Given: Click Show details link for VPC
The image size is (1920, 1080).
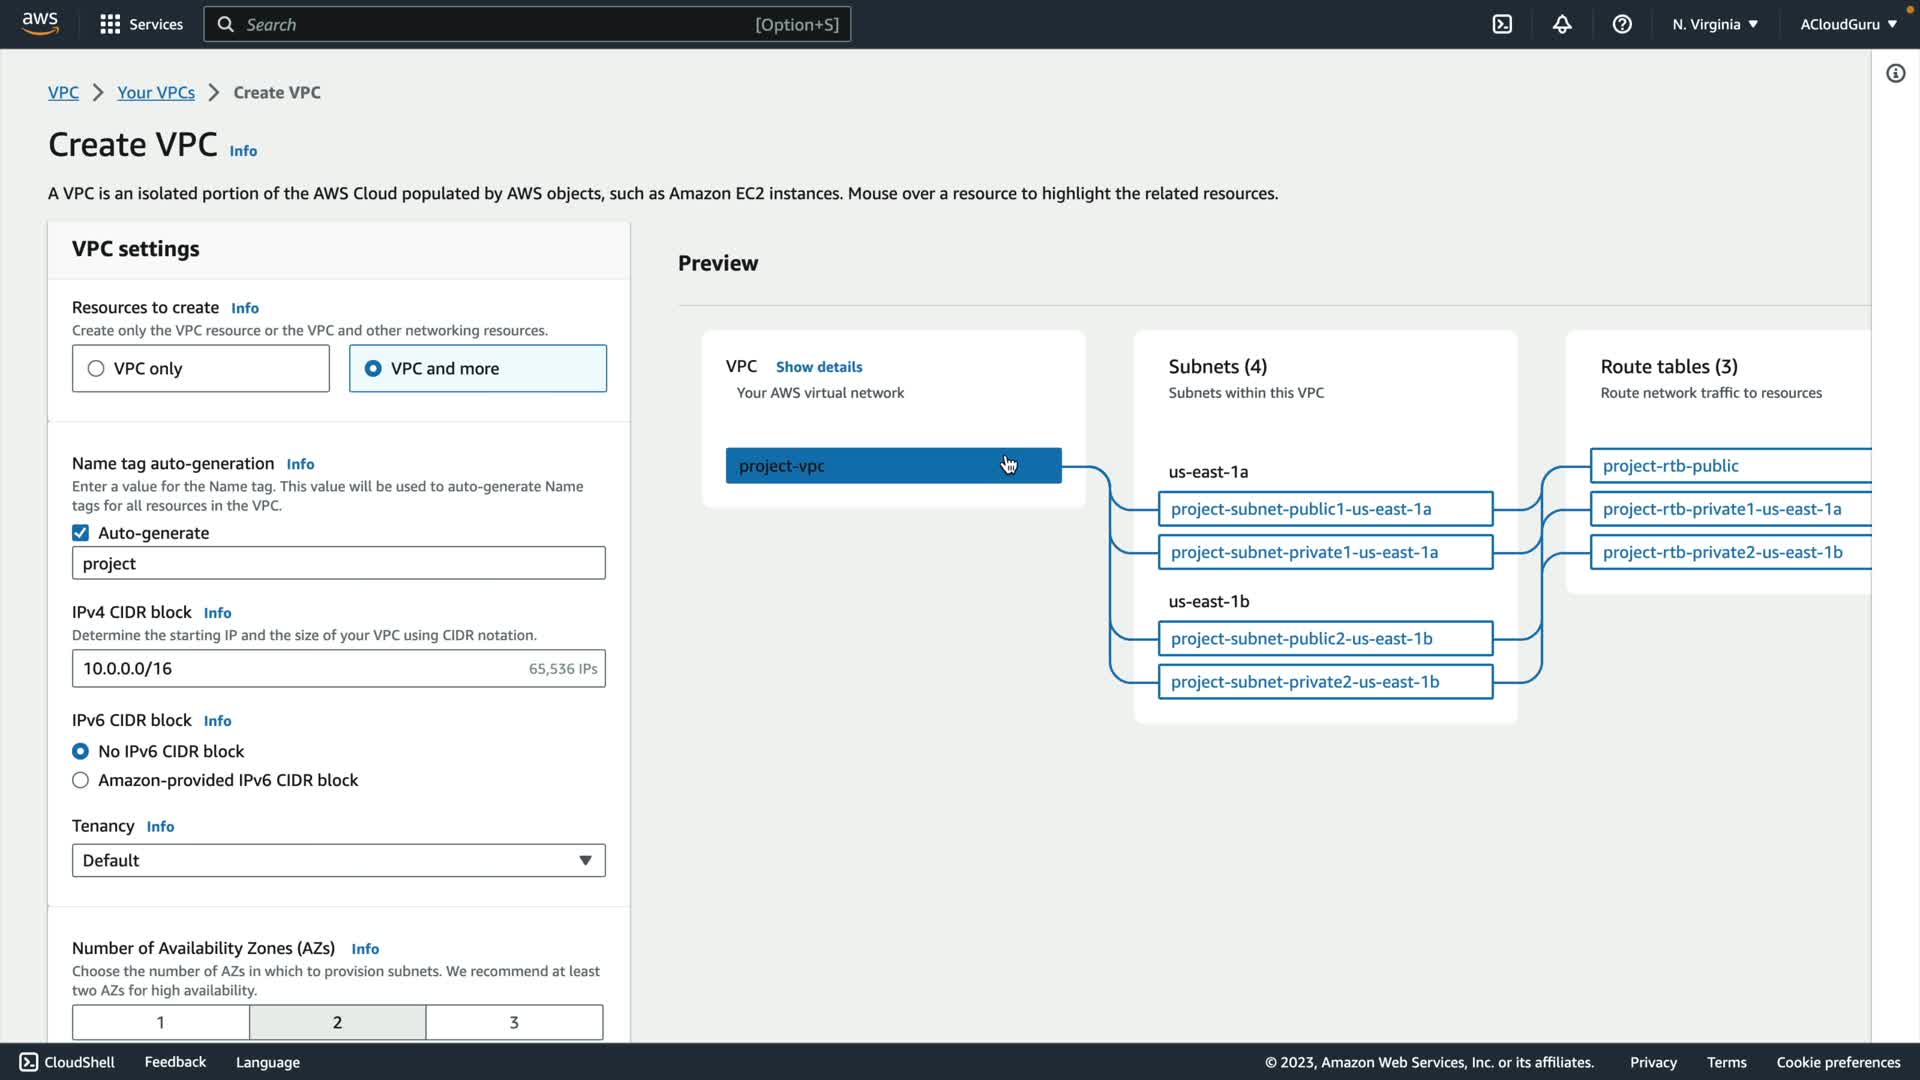Looking at the screenshot, I should pyautogui.click(x=818, y=367).
